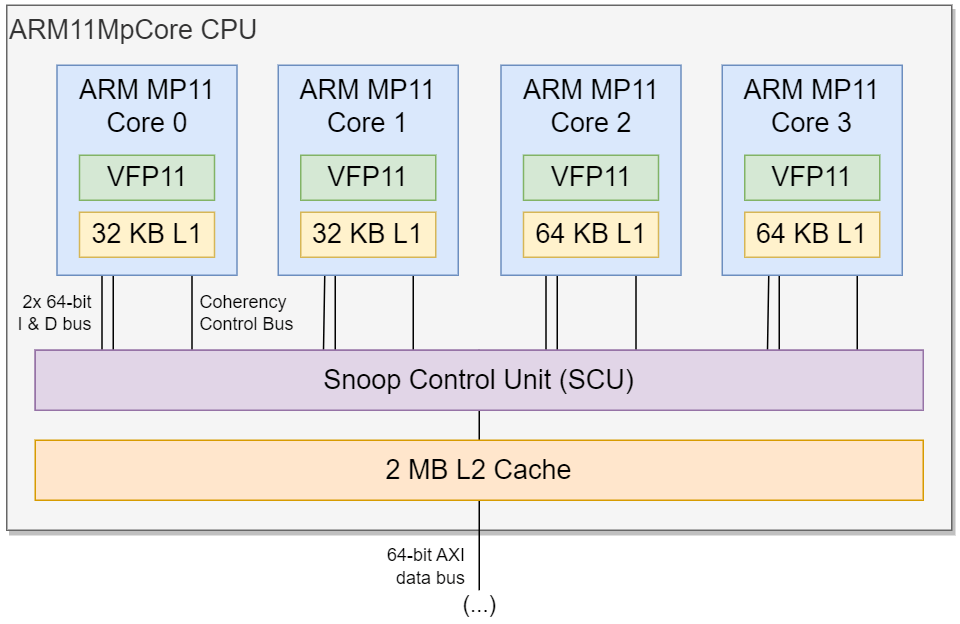
Task: Select the ARM MP11 Core 1 block
Action: point(368,170)
